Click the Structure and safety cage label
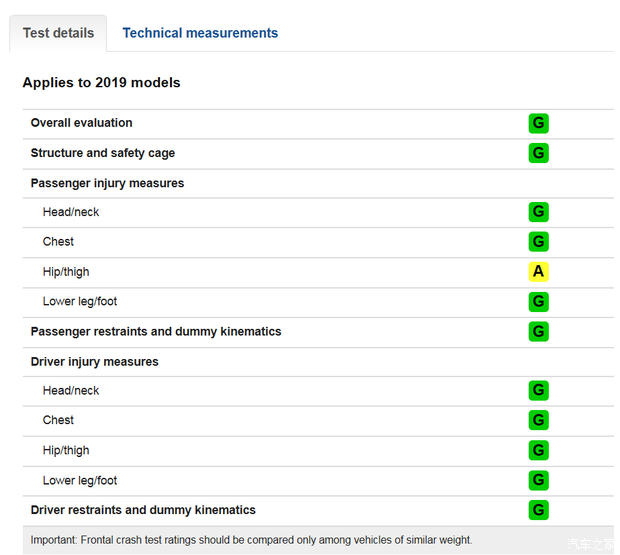 102,153
